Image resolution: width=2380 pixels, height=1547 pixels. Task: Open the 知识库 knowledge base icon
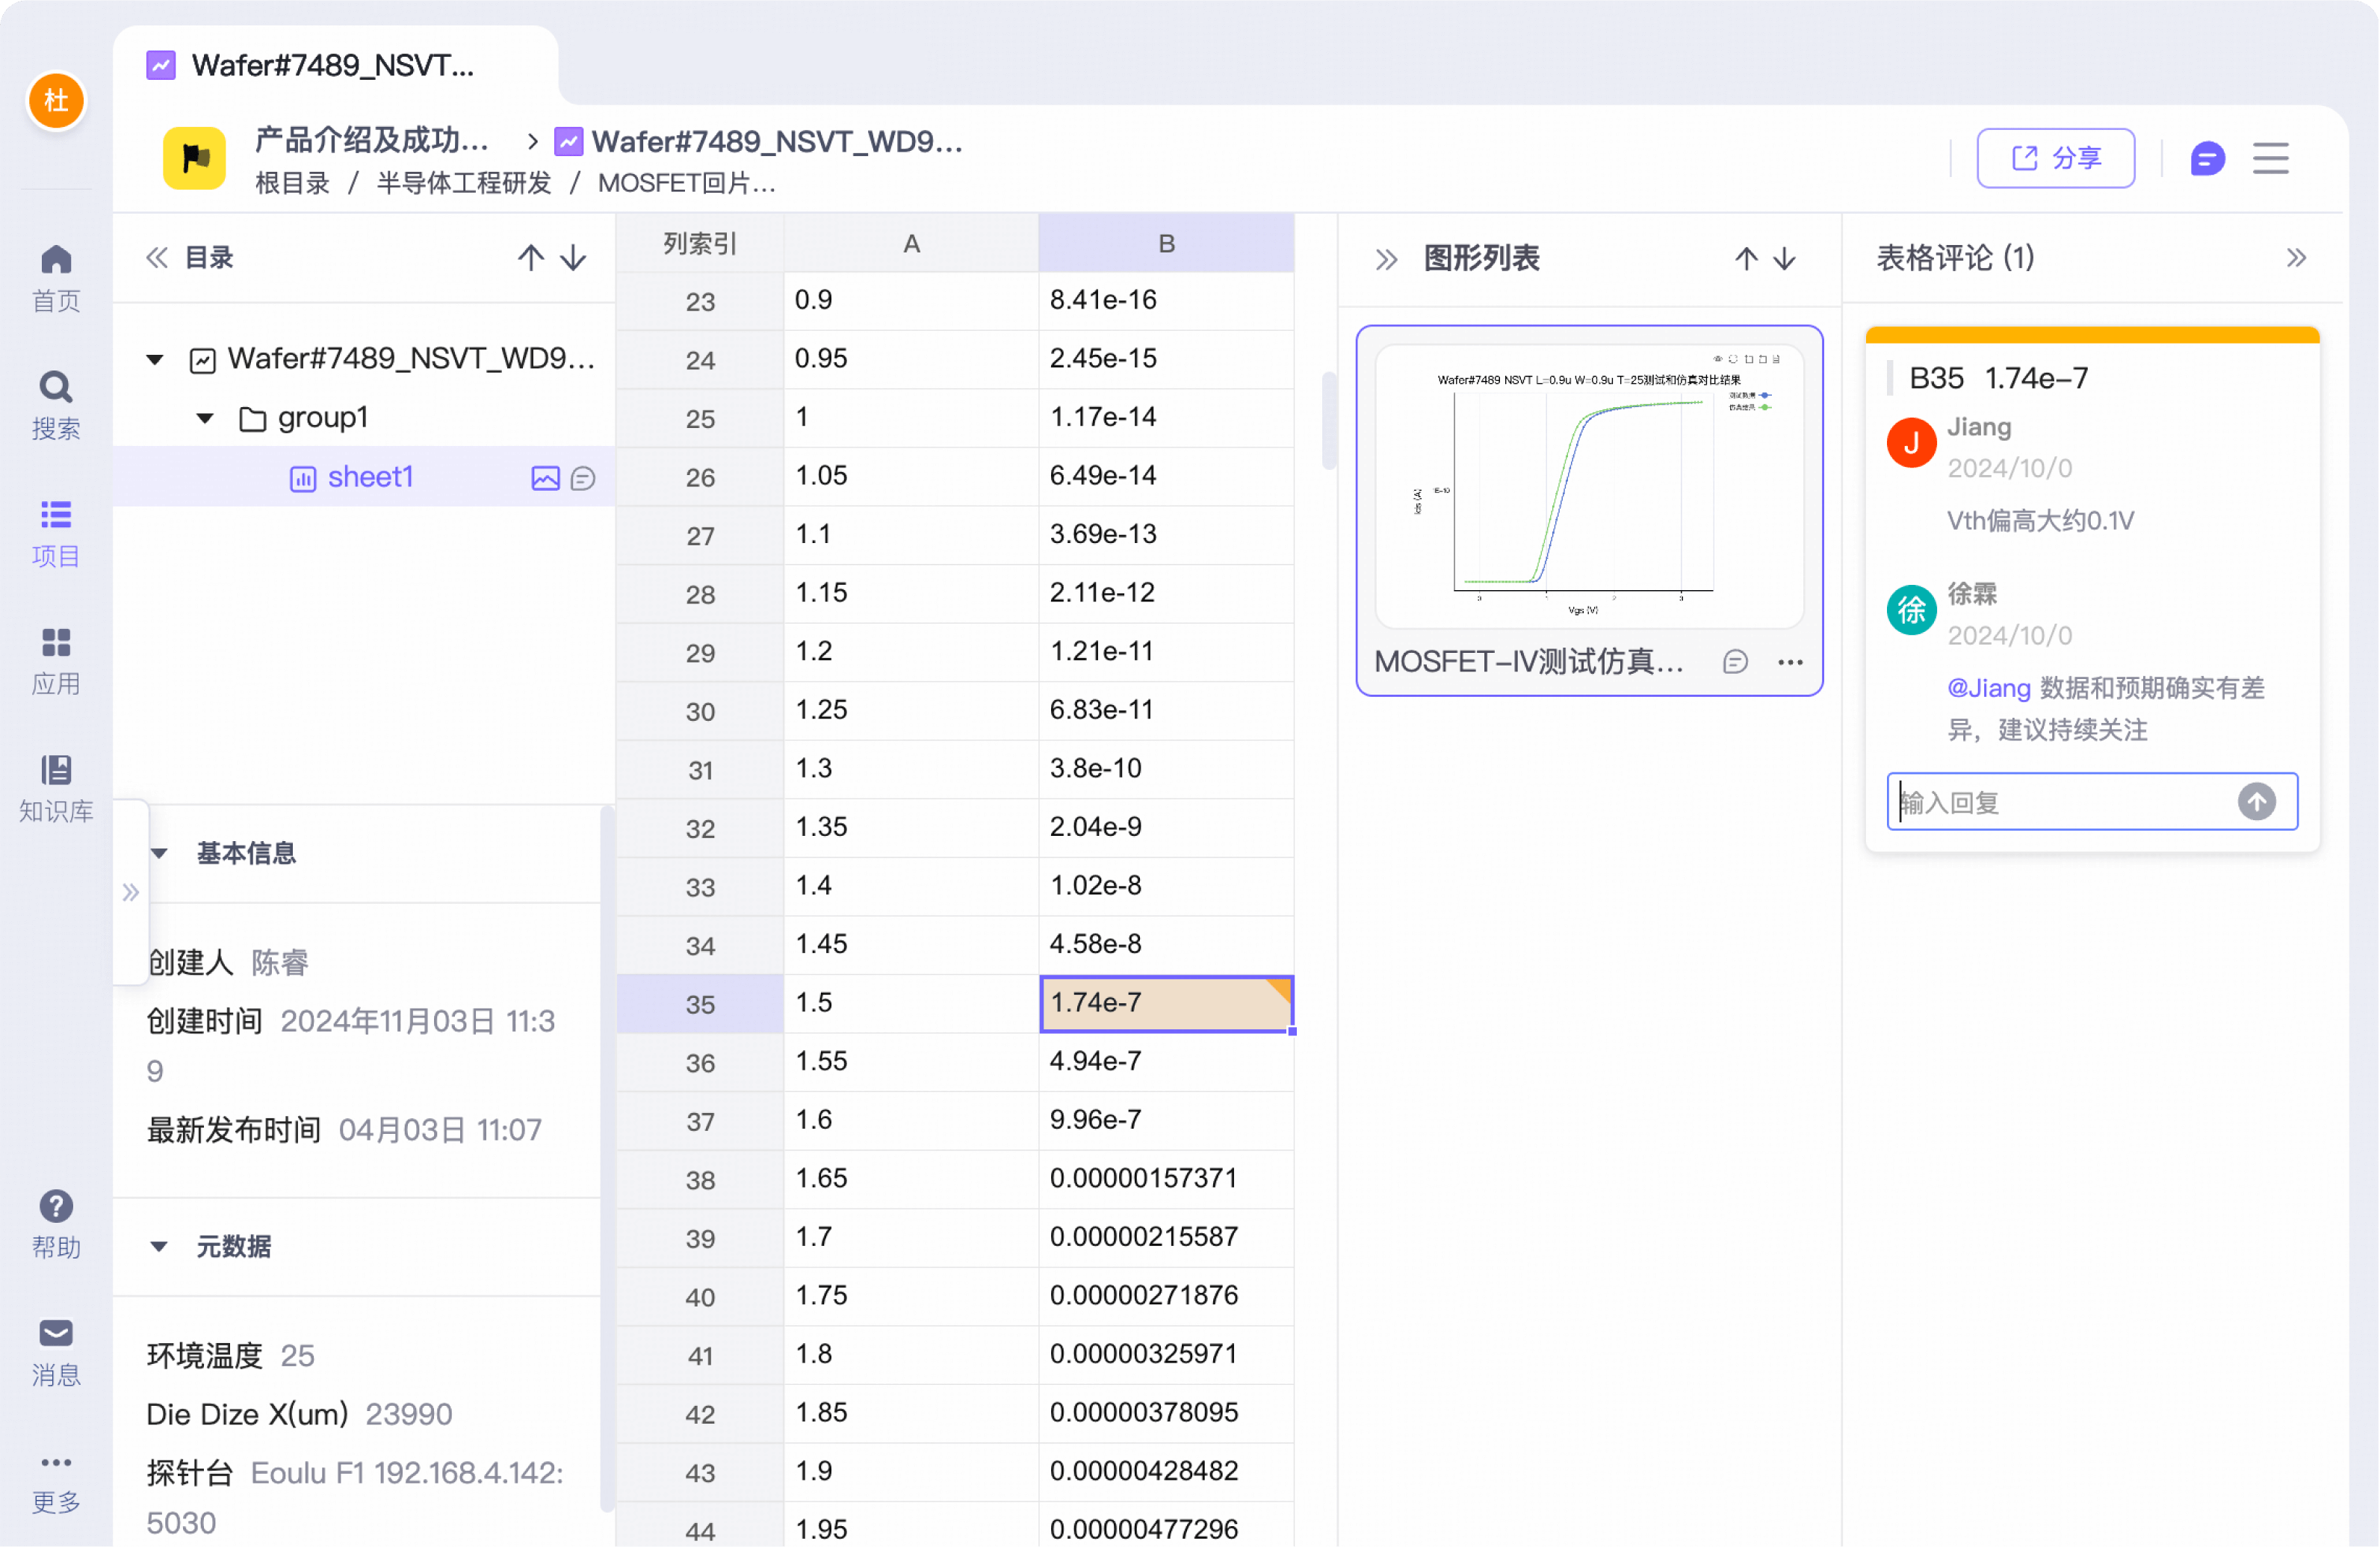pos(56,788)
